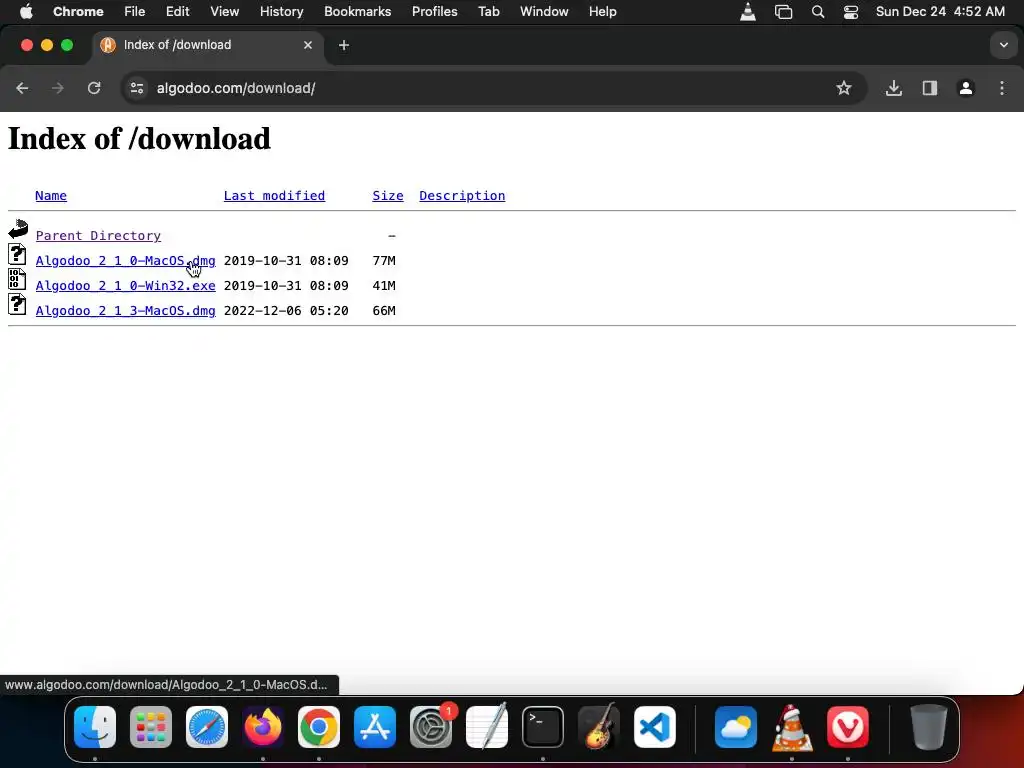The width and height of the screenshot is (1024, 768).
Task: Open a new tab with plus button
Action: [x=344, y=45]
